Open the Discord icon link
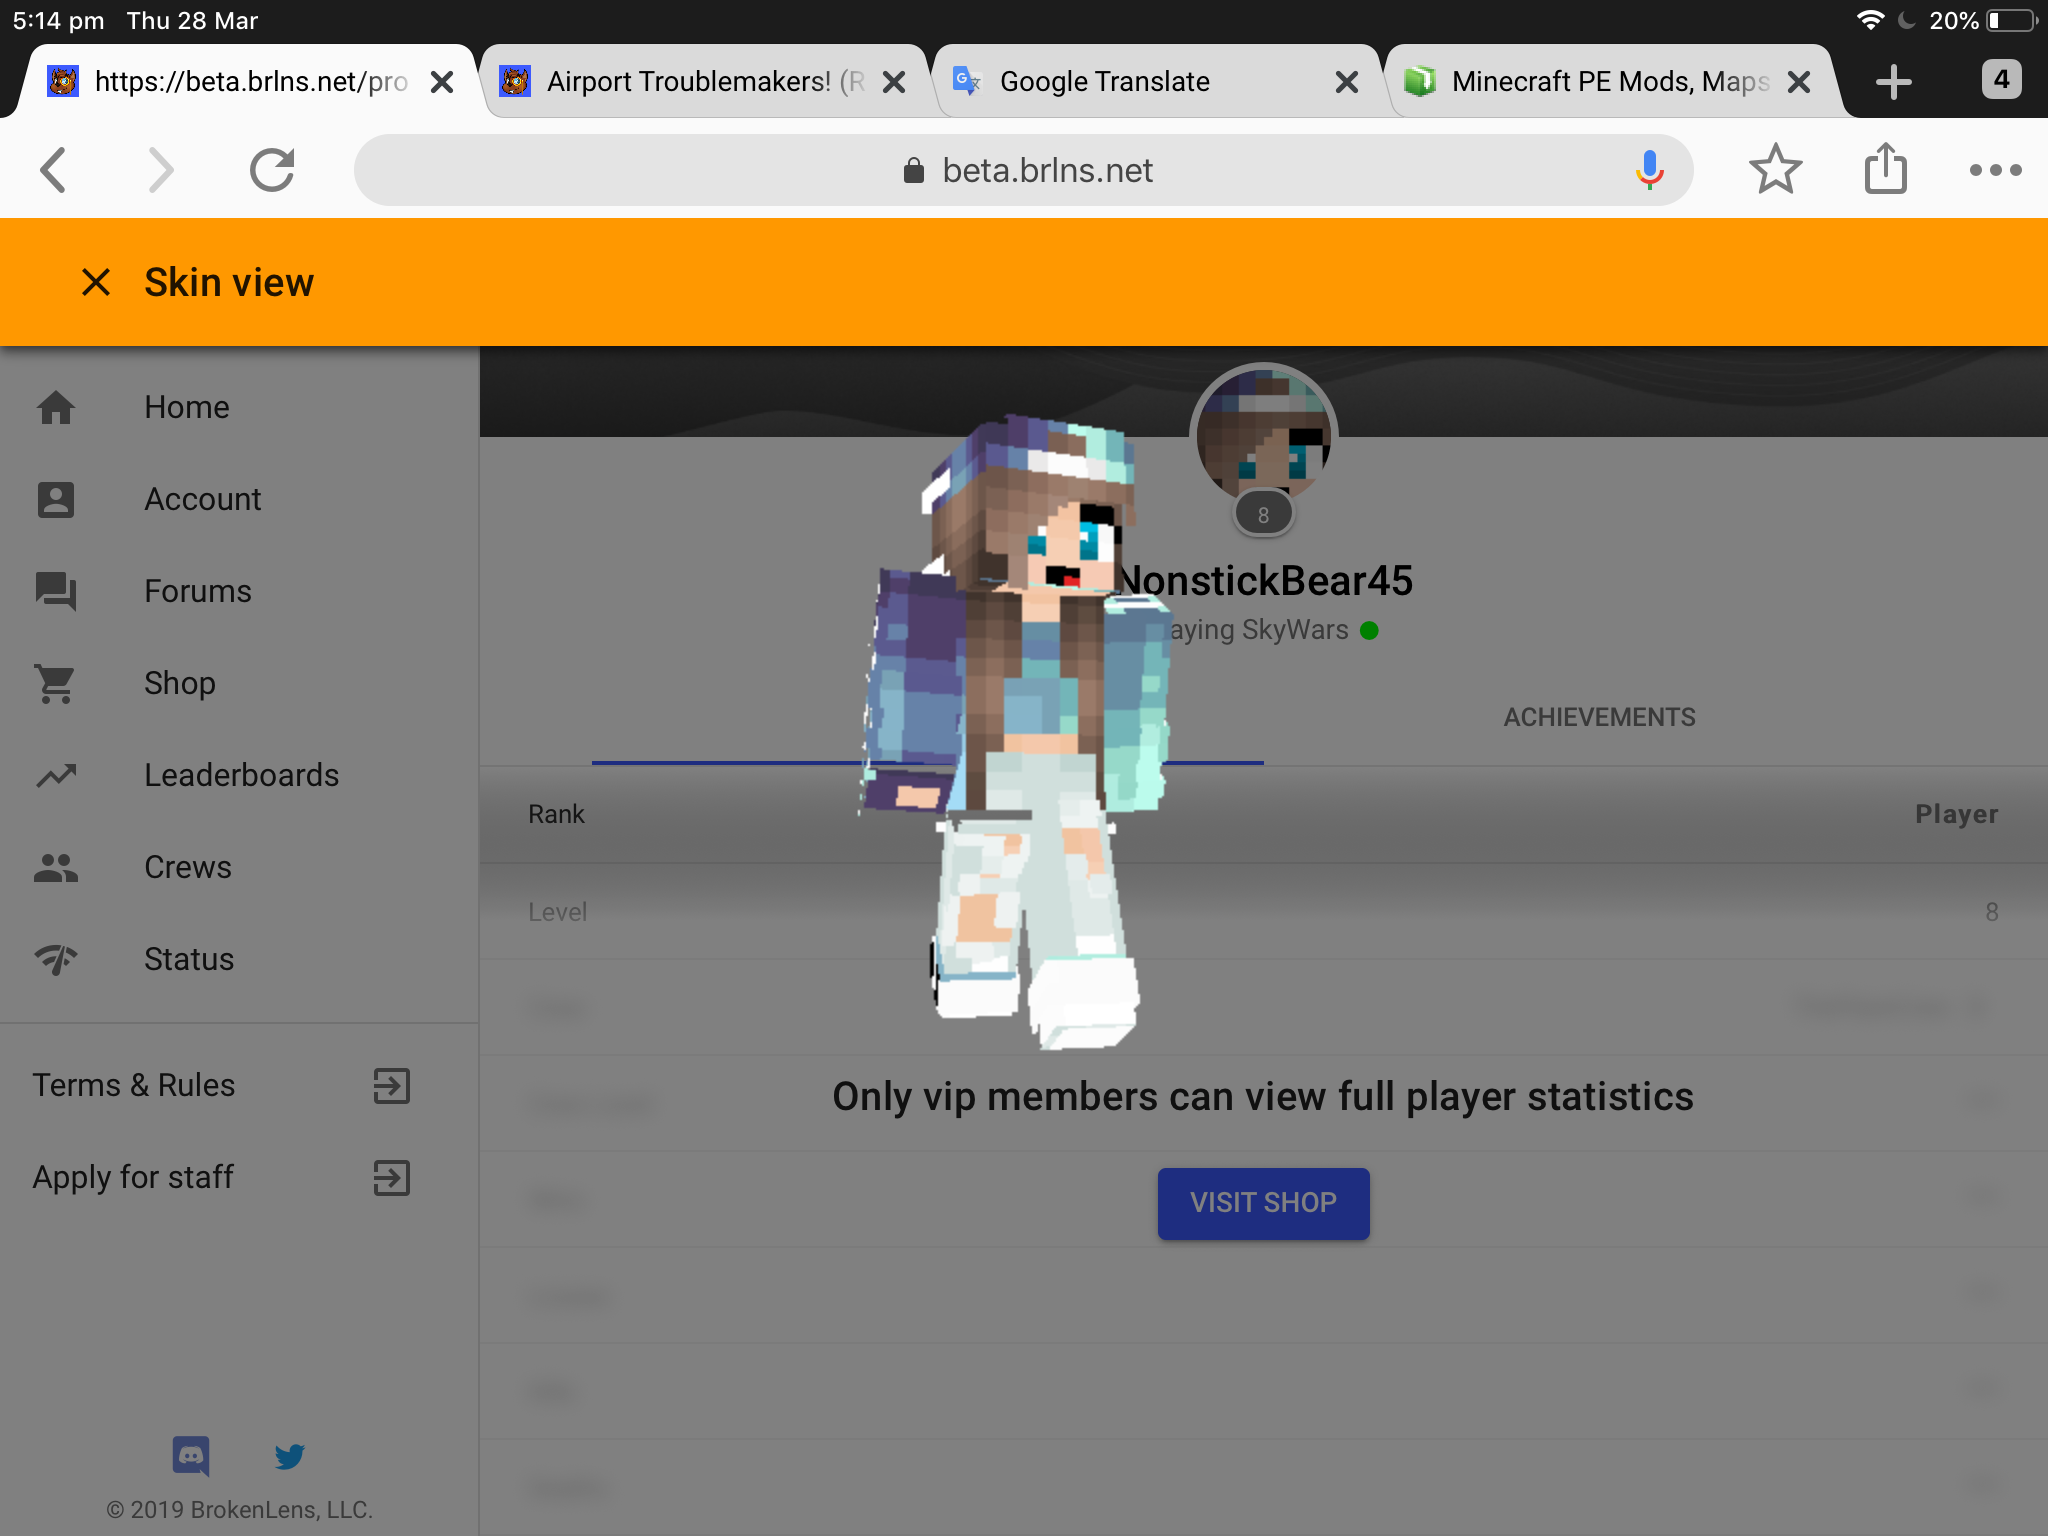Screen dimensions: 2048x1536 pyautogui.click(x=191, y=1456)
